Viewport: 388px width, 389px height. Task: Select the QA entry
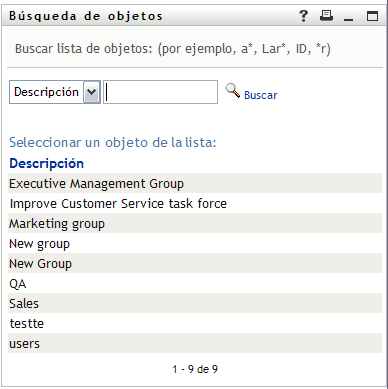[195, 283]
